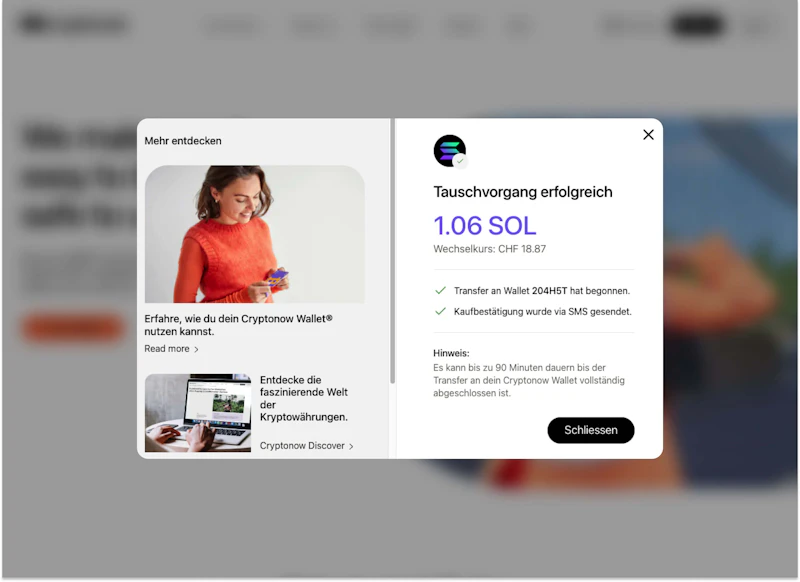
Task: Click the blurred site logo at top left
Action: point(73,24)
